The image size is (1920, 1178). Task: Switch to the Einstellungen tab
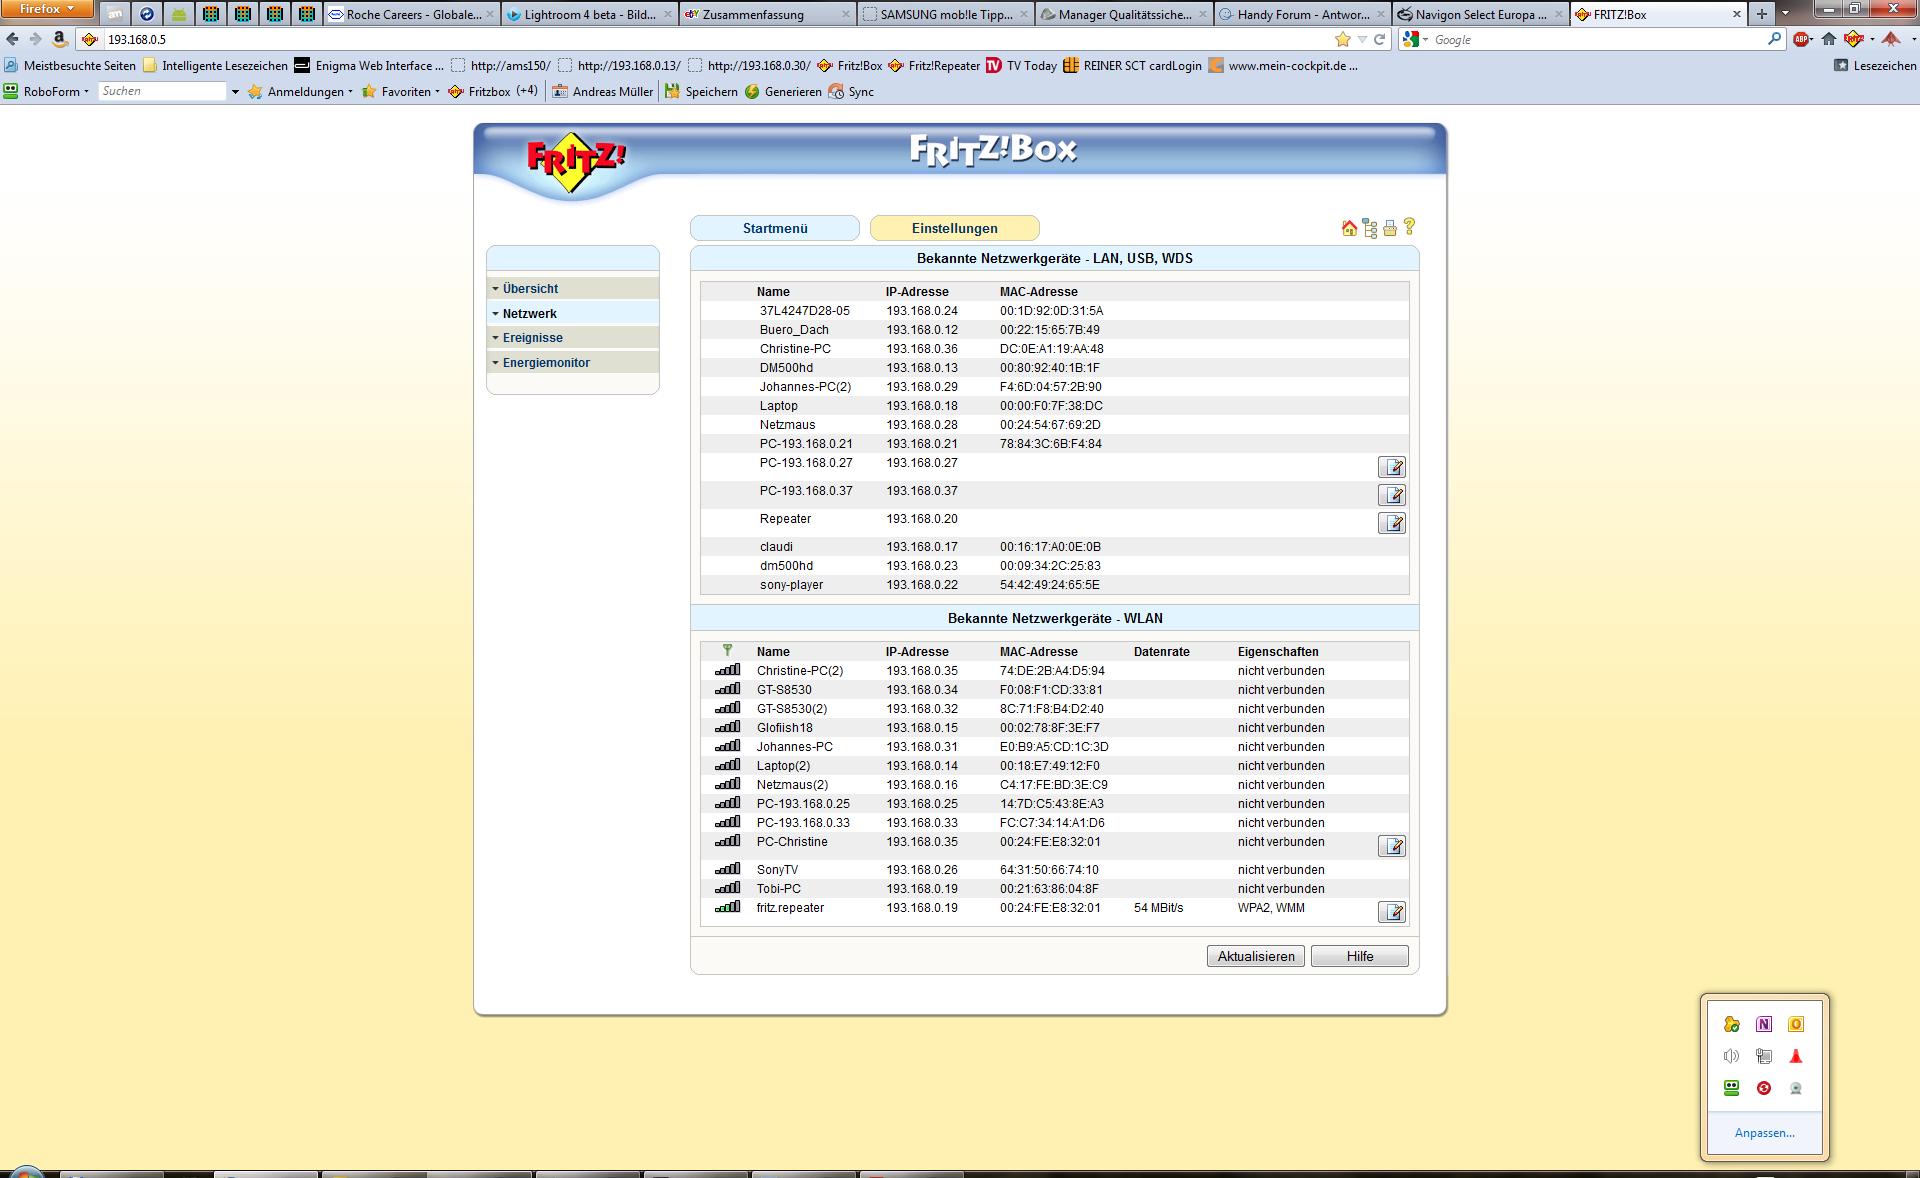955,228
